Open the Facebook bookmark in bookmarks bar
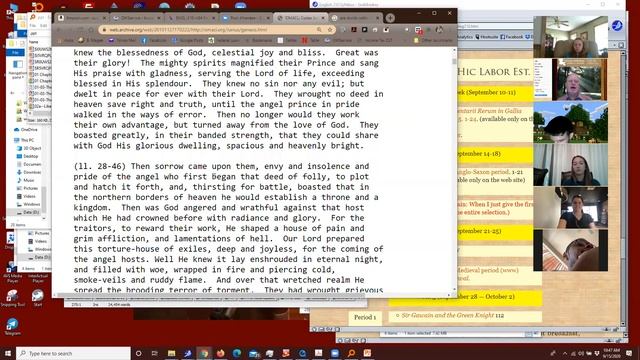The width and height of the screenshot is (640, 360). [153, 40]
